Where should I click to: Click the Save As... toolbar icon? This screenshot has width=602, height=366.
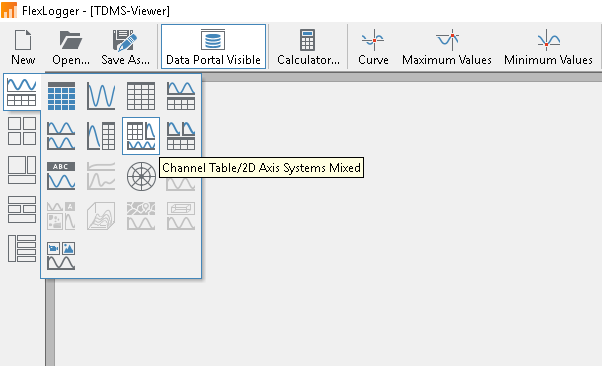pos(125,47)
